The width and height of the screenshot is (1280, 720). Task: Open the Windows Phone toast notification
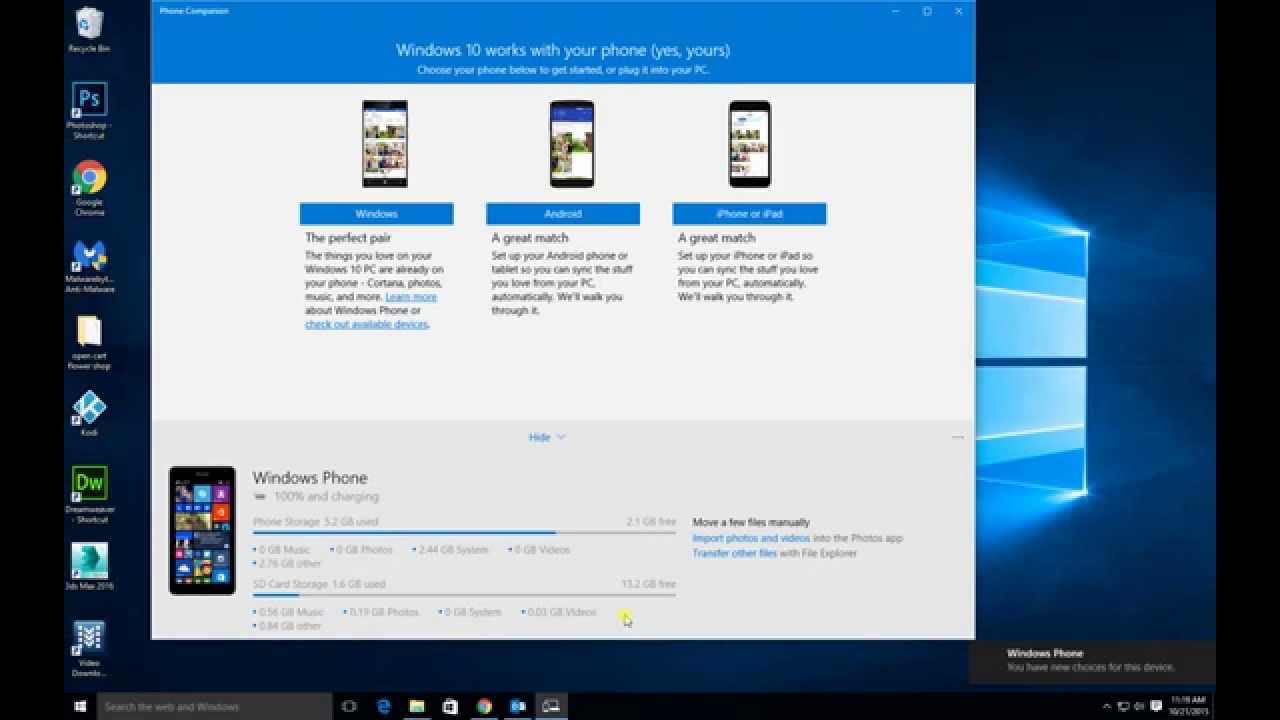click(1092, 660)
